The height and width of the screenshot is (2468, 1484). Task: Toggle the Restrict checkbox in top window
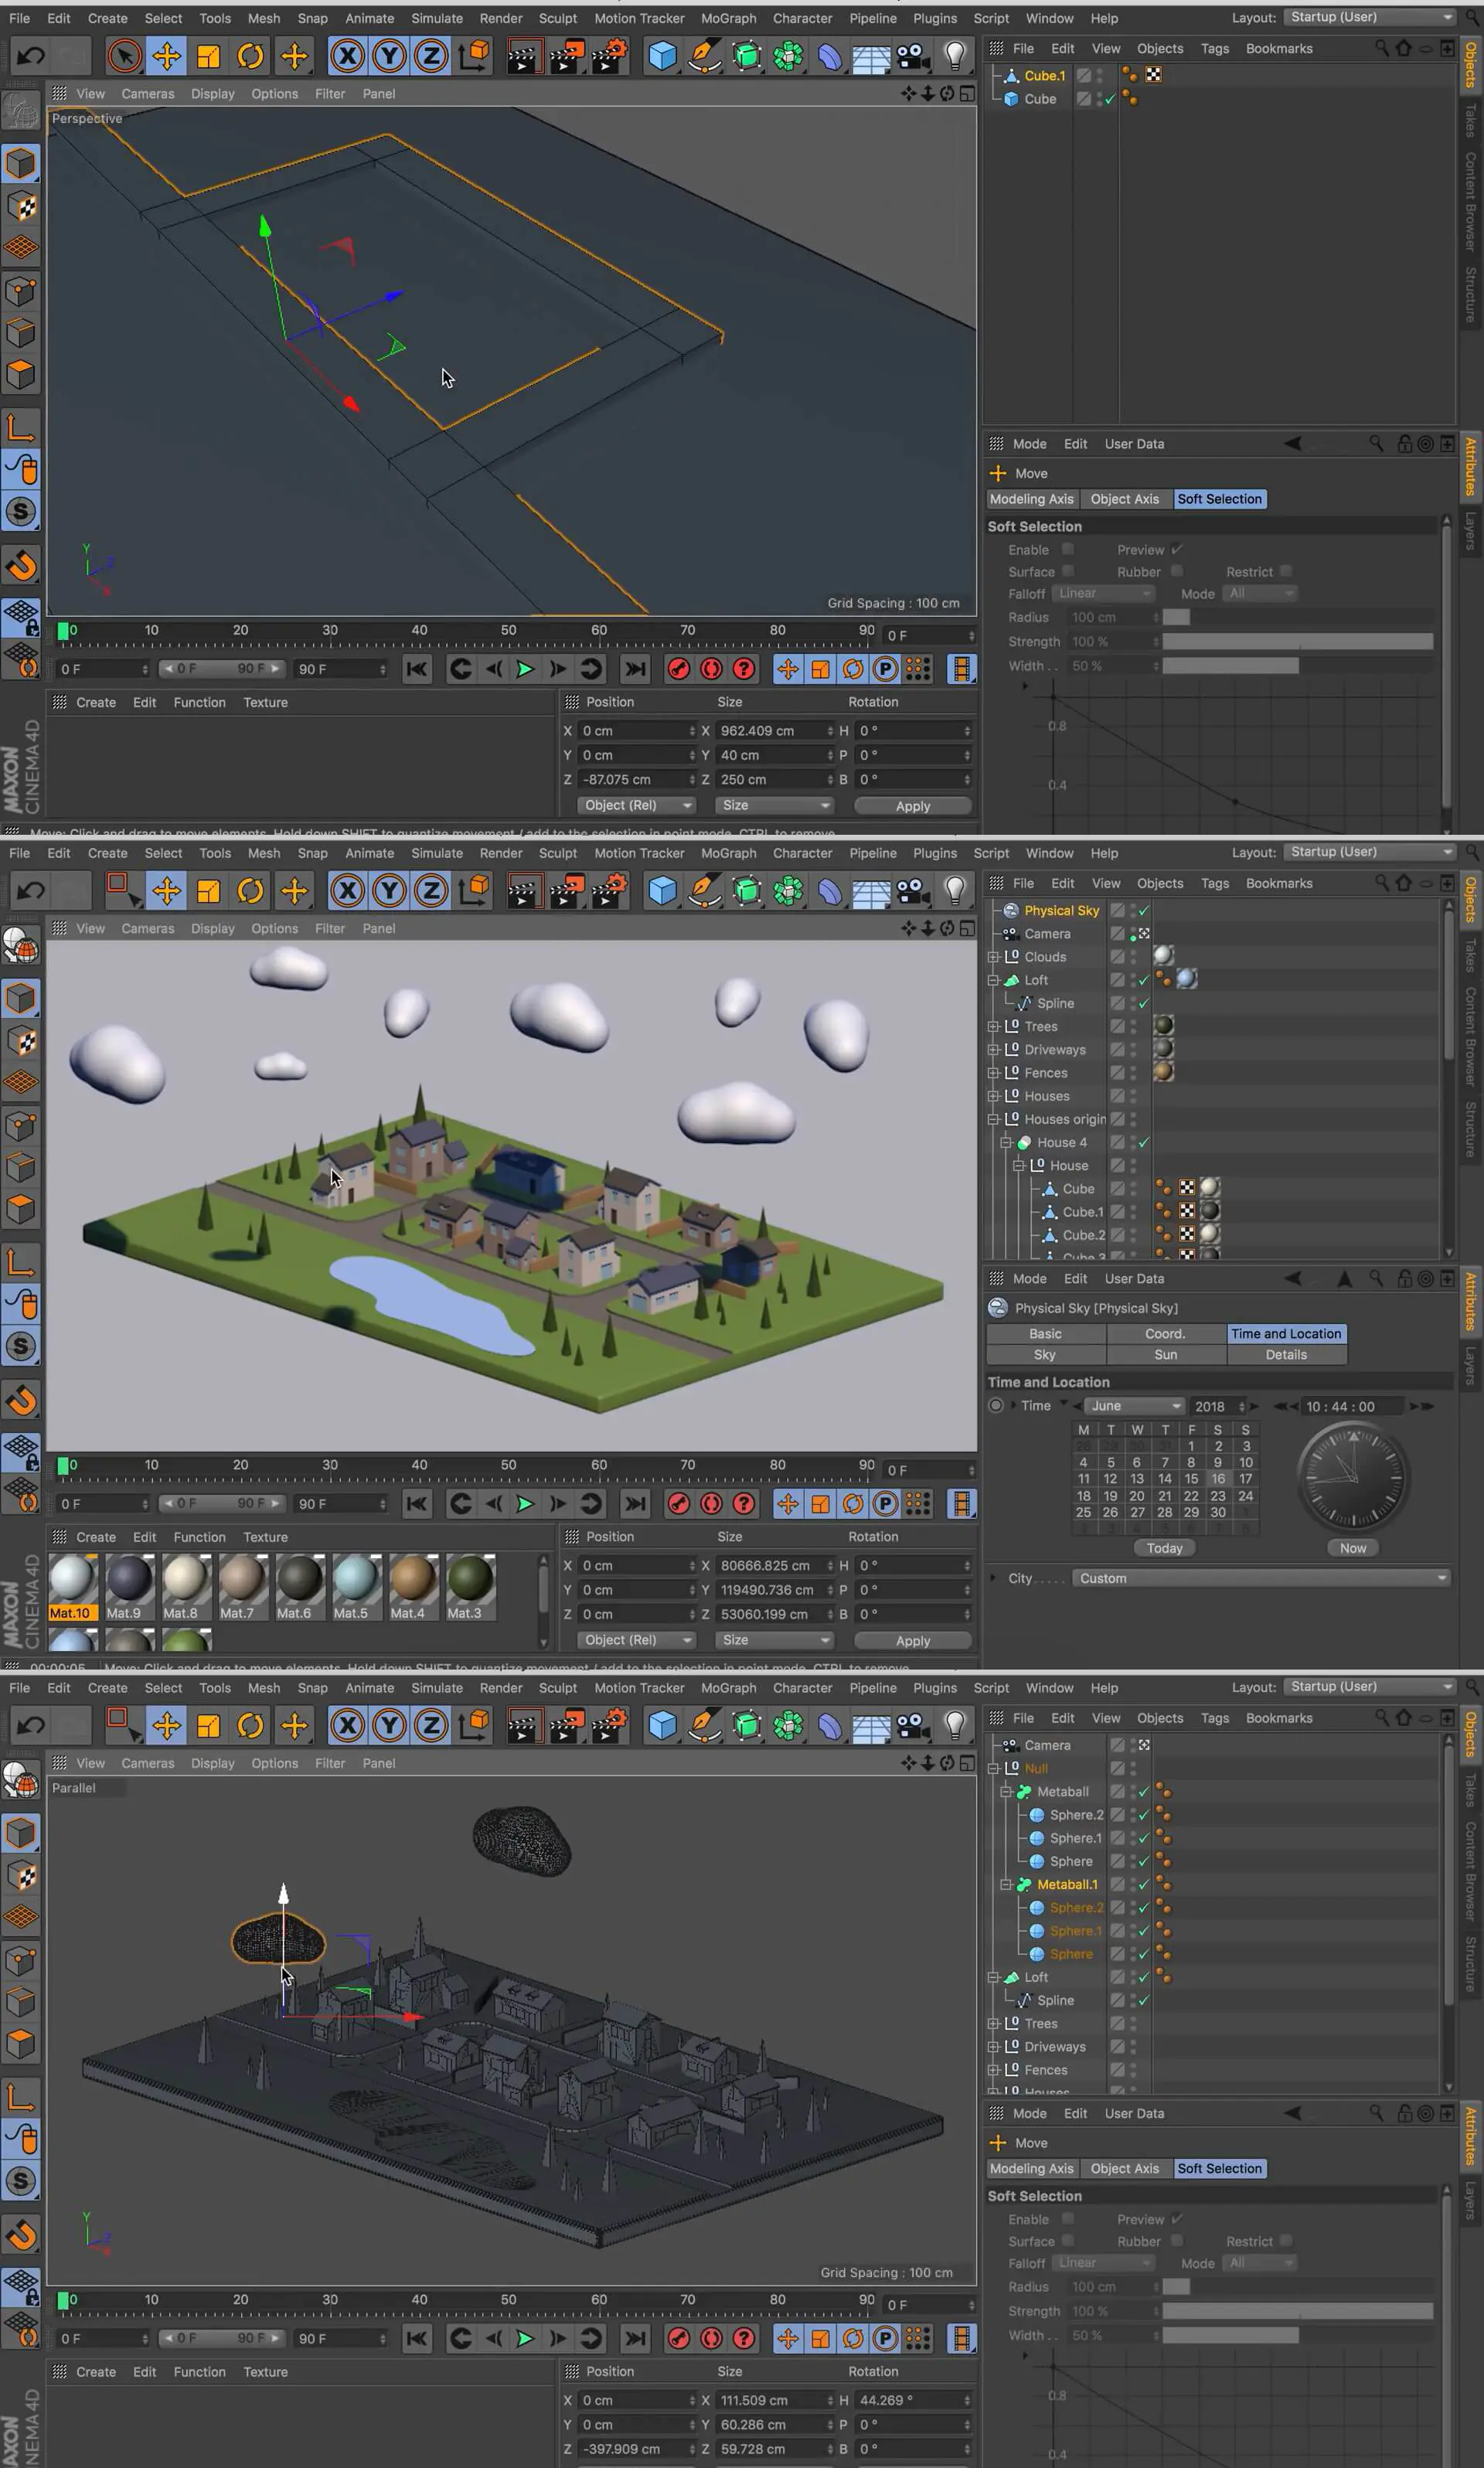tap(1286, 571)
